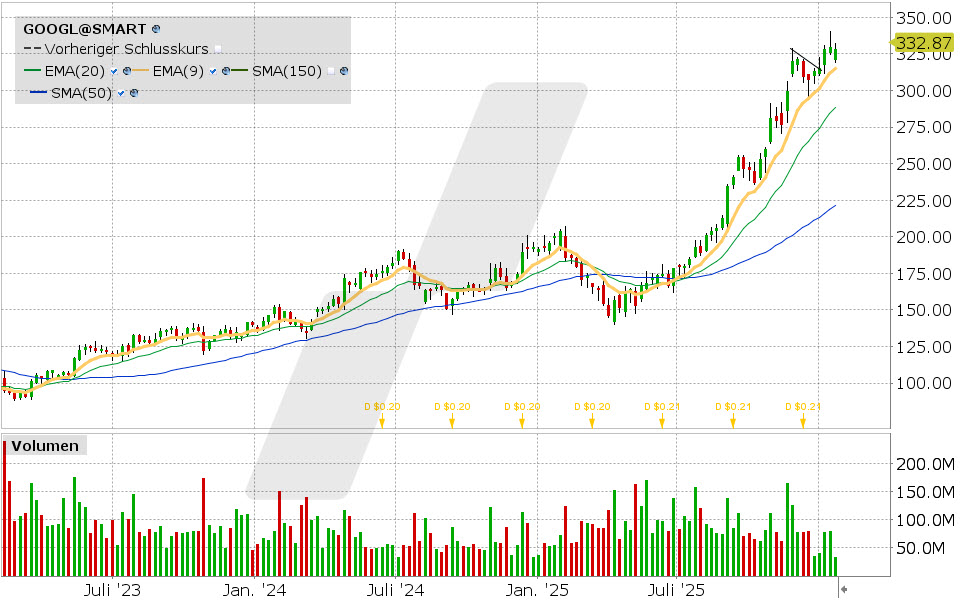Open the EMA(20) indicator settings icon
Screen dimensions: 960x600
pyautogui.click(x=127, y=71)
